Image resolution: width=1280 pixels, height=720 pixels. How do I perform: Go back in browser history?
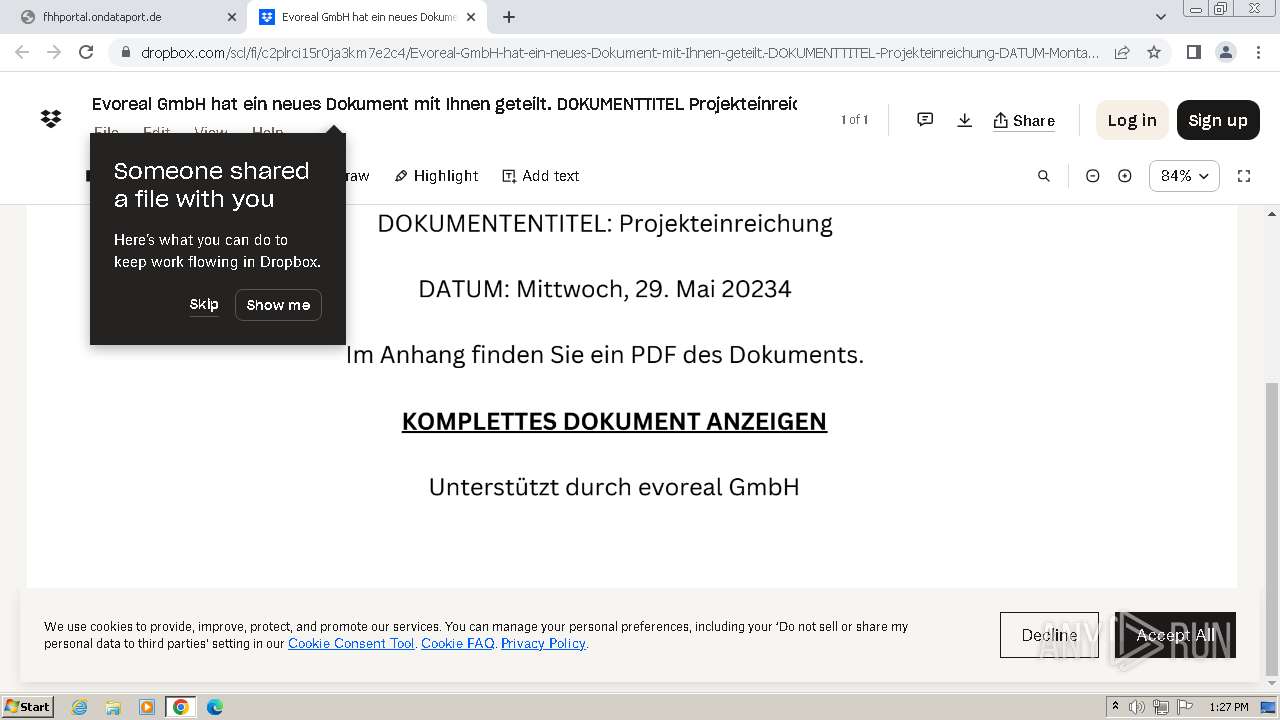click(x=22, y=52)
